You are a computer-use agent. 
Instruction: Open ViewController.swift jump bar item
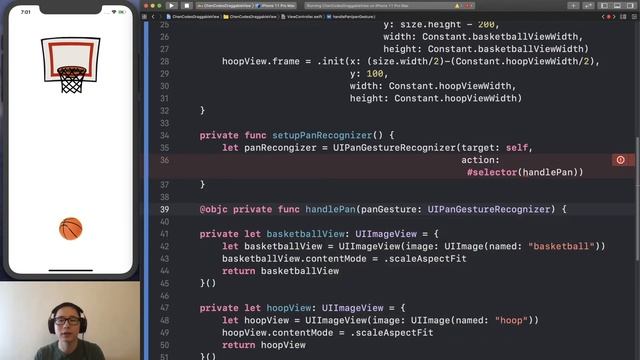pos(301,17)
